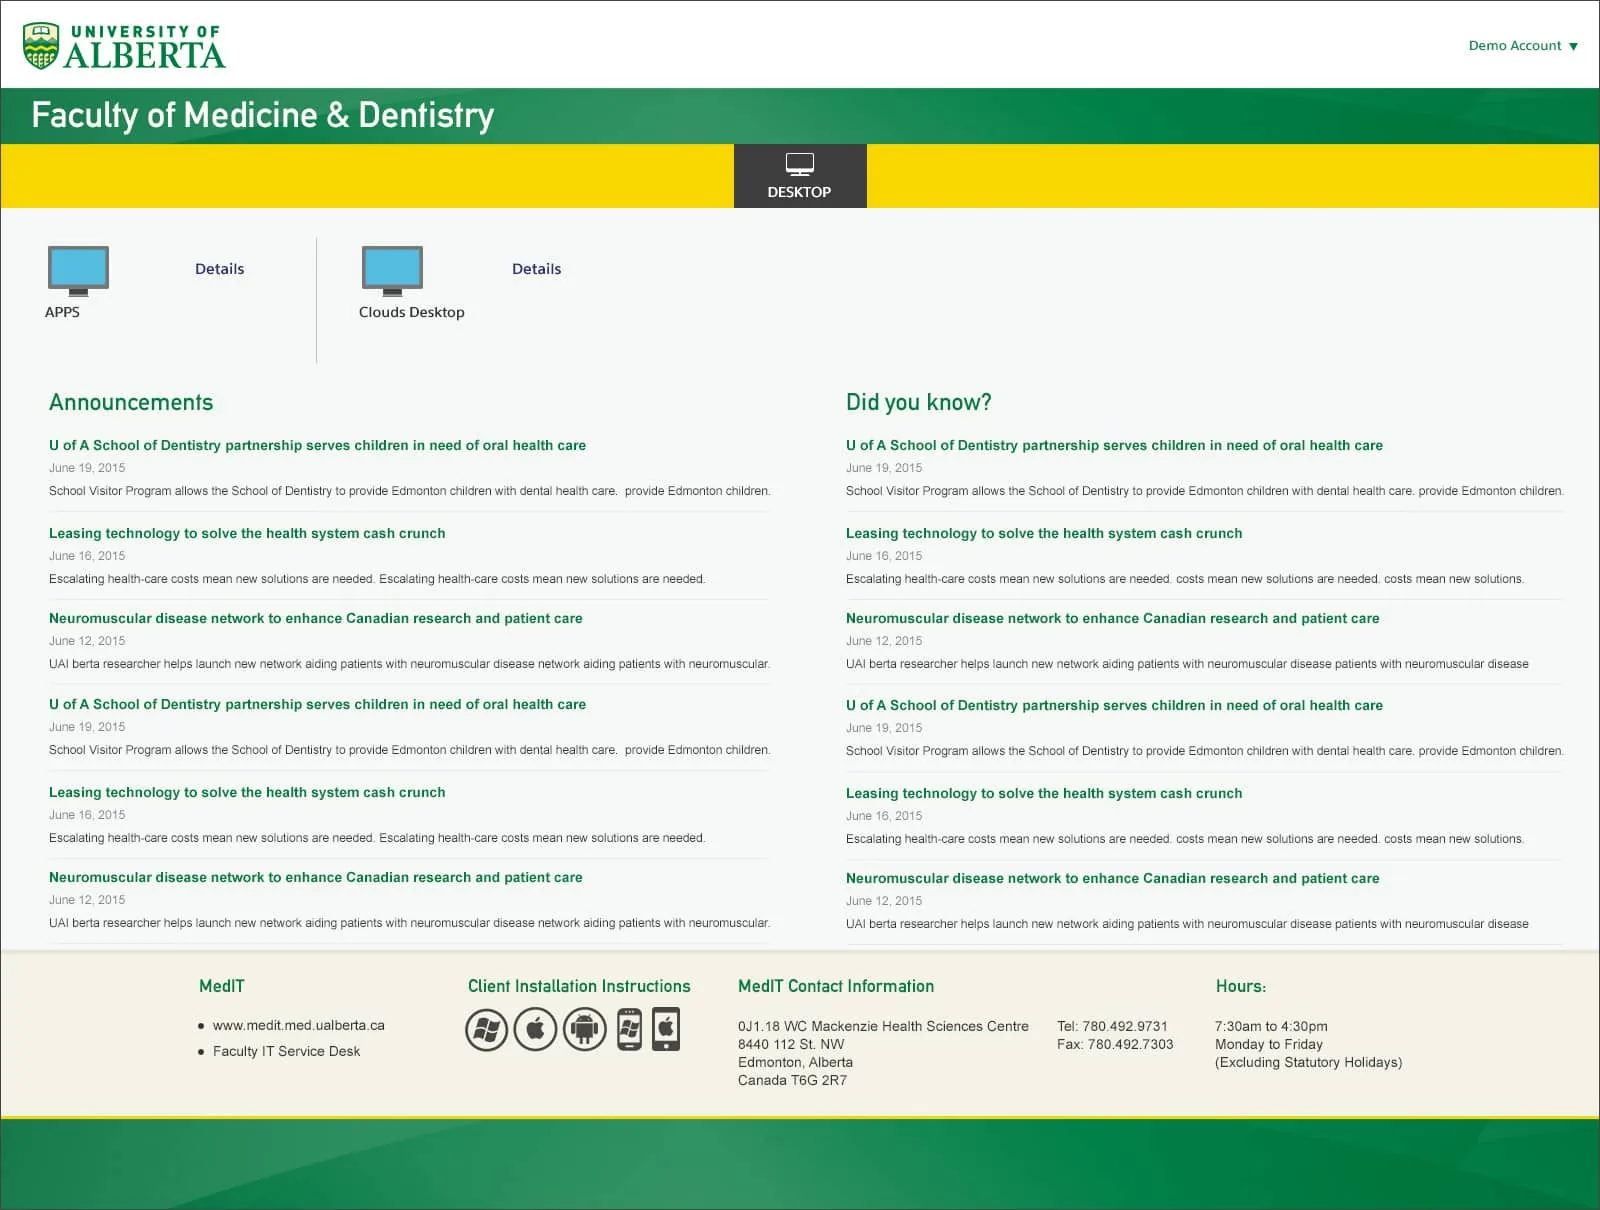Image resolution: width=1600 pixels, height=1210 pixels.
Task: Click the APPS label text
Action: [x=62, y=312]
